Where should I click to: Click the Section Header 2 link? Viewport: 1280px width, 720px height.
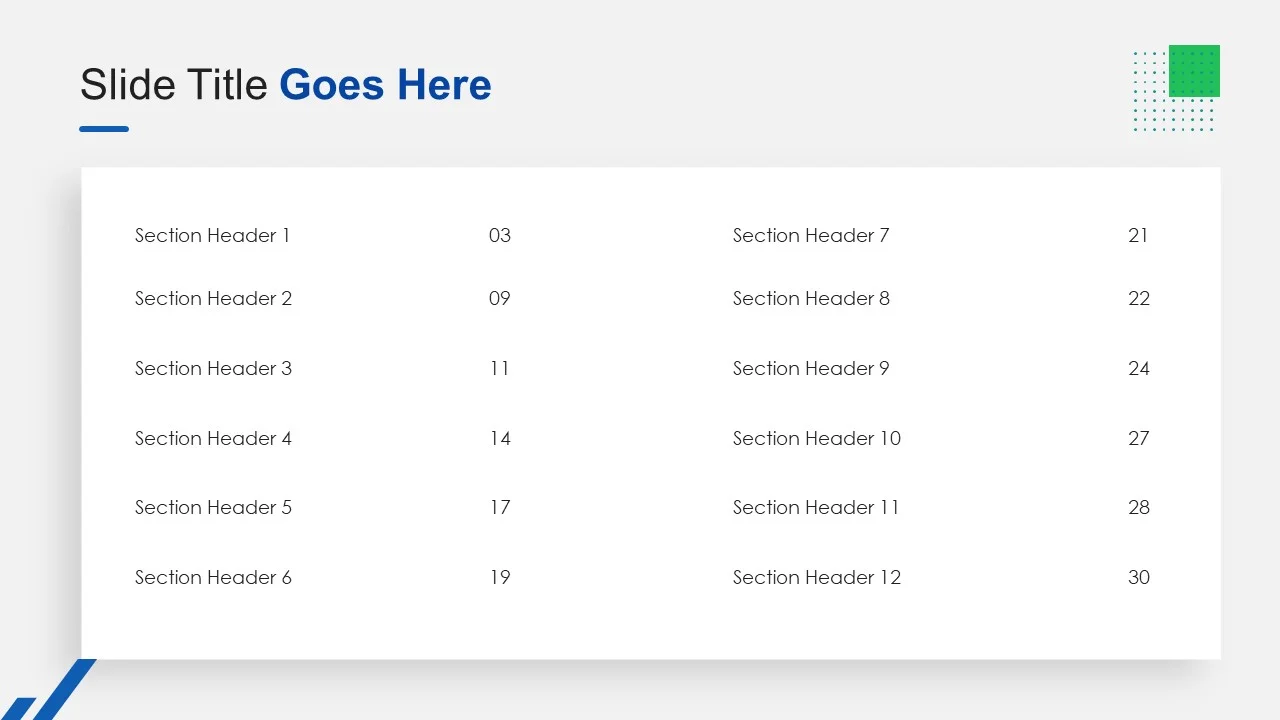pos(213,299)
